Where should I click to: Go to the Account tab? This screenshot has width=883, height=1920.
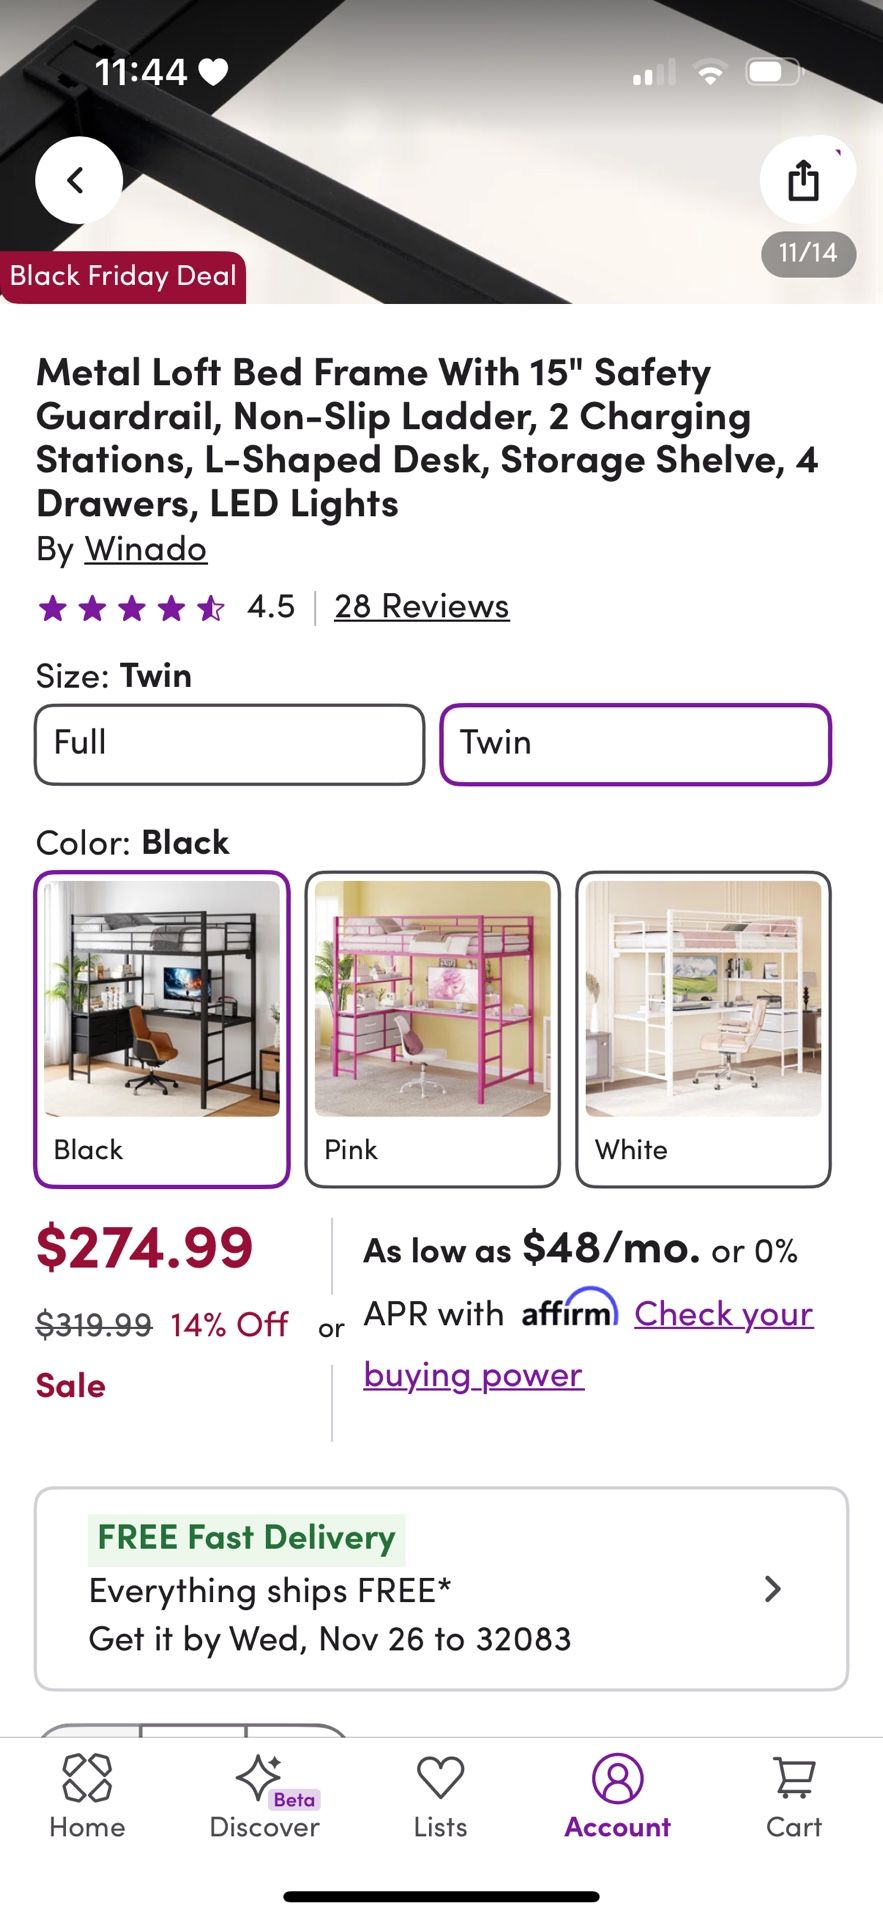coord(617,1797)
